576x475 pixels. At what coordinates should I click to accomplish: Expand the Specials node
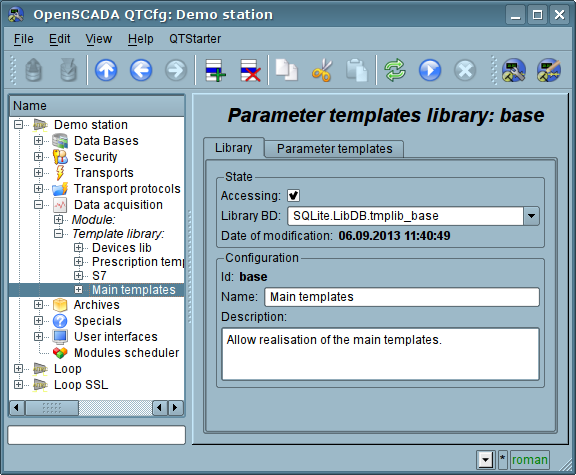38,321
